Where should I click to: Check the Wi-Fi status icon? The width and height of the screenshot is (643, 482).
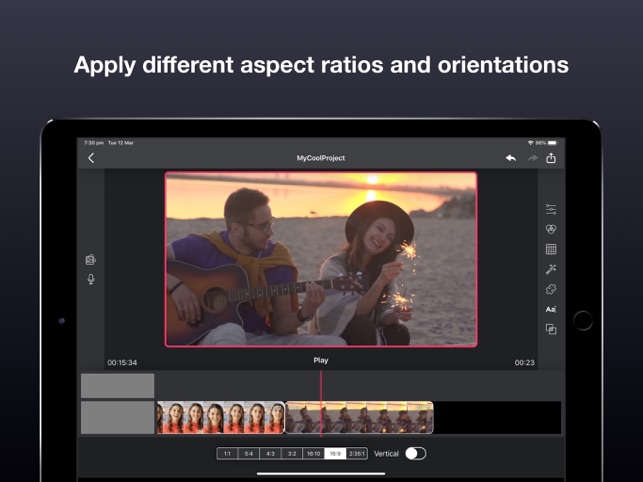(x=530, y=143)
